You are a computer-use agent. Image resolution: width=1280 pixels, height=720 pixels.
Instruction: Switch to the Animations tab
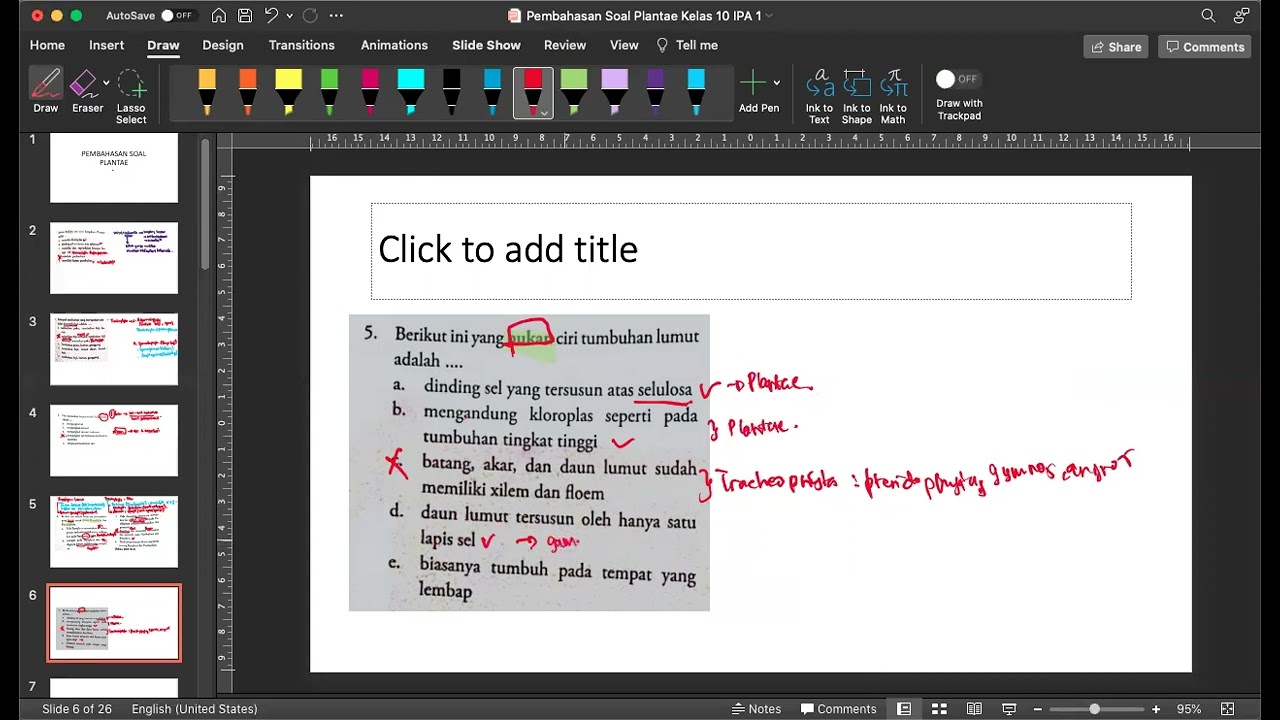pos(394,45)
